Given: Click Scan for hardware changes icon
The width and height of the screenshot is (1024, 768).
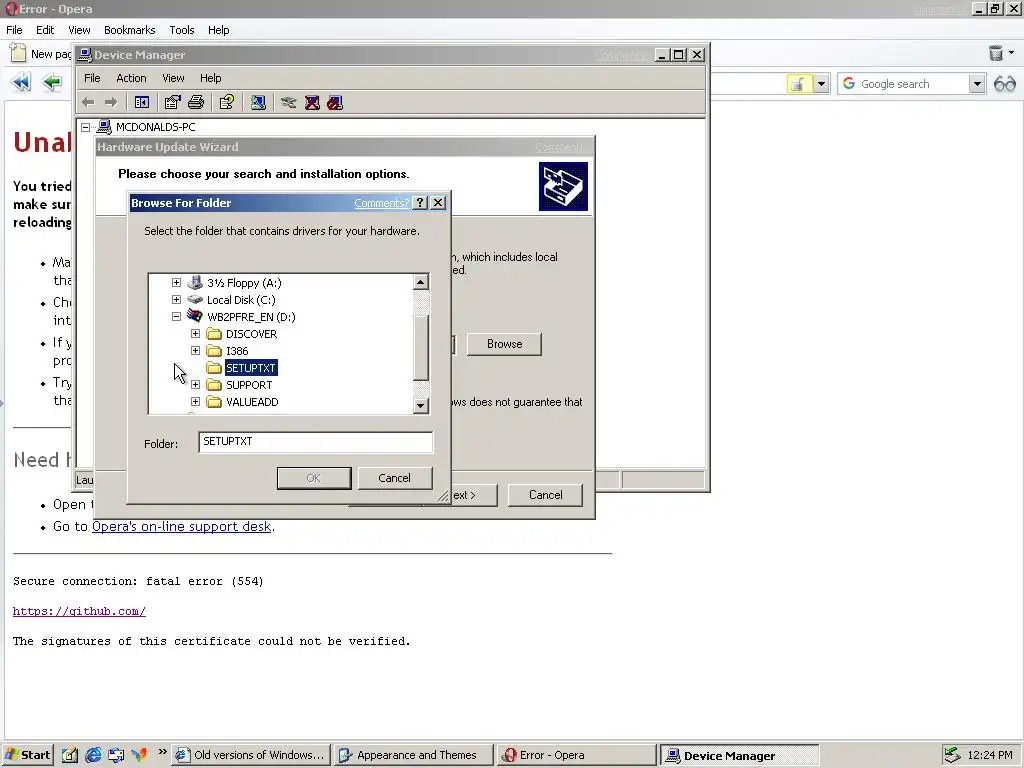Looking at the screenshot, I should [x=258, y=103].
